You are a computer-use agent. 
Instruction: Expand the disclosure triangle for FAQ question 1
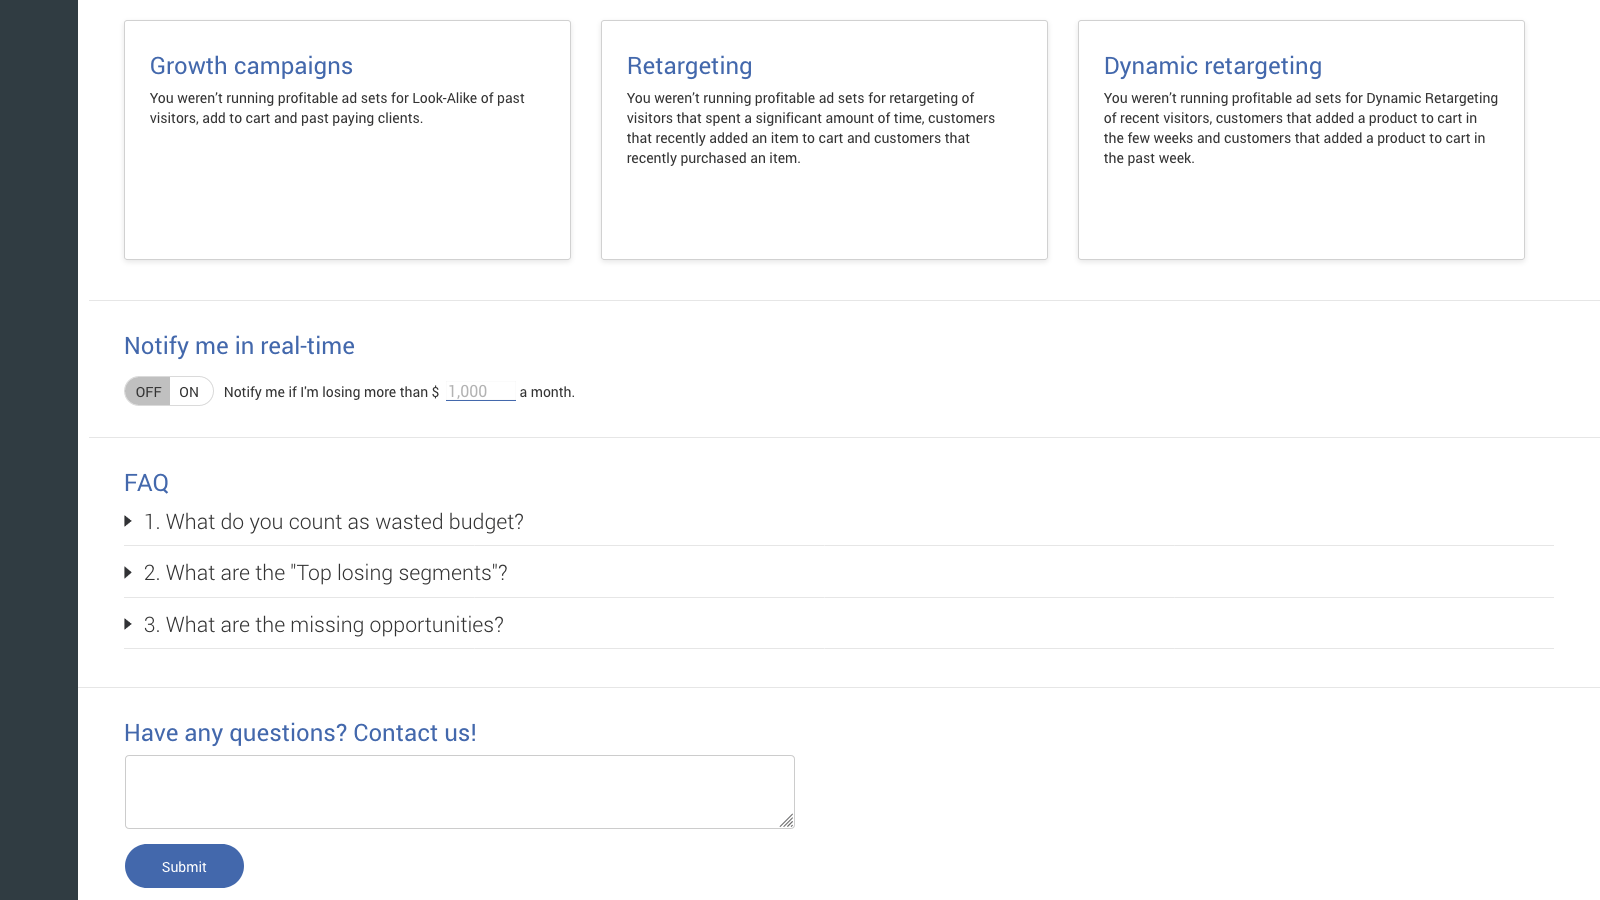[x=128, y=521]
